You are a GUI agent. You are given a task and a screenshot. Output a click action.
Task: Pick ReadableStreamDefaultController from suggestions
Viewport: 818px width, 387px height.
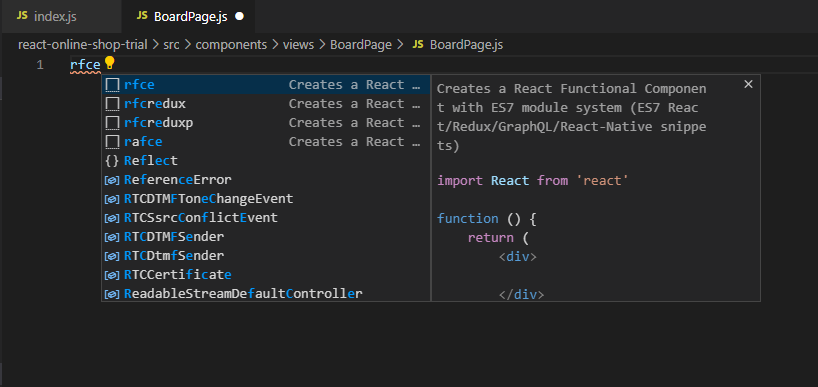(x=266, y=293)
